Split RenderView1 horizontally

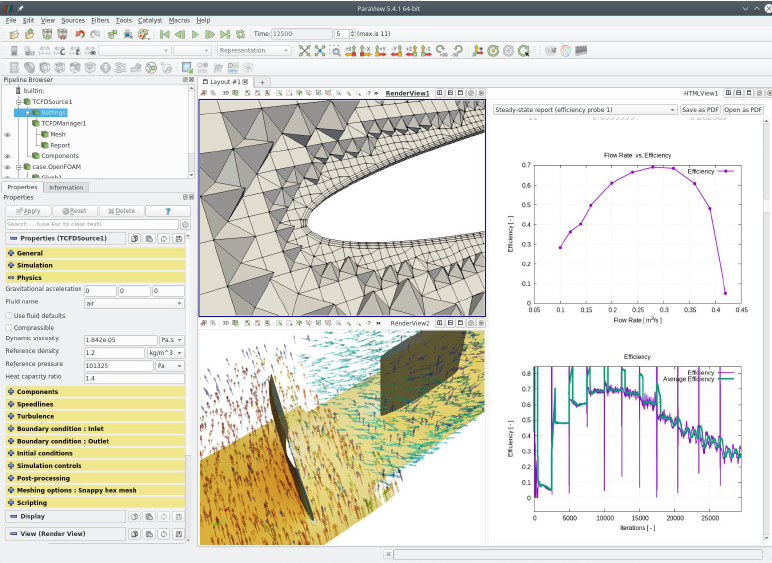pyautogui.click(x=440, y=93)
